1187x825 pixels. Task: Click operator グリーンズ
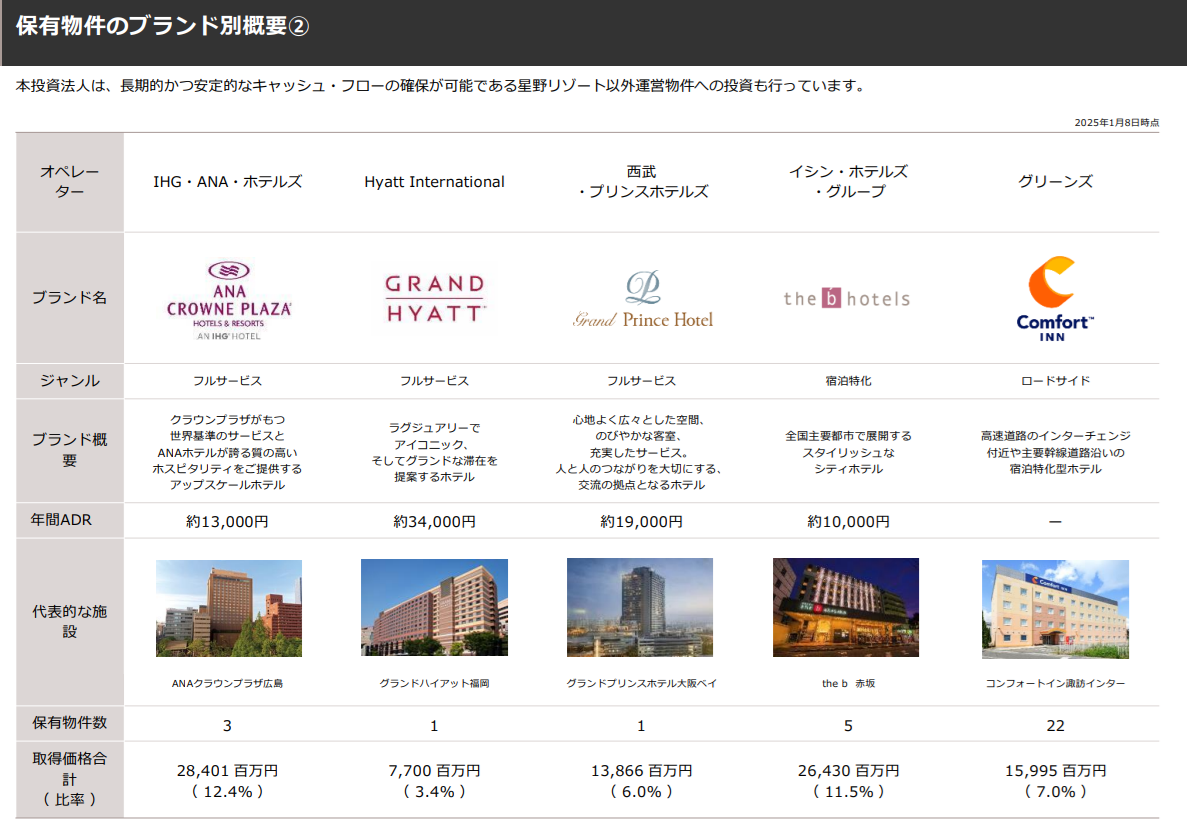[x=1055, y=182]
